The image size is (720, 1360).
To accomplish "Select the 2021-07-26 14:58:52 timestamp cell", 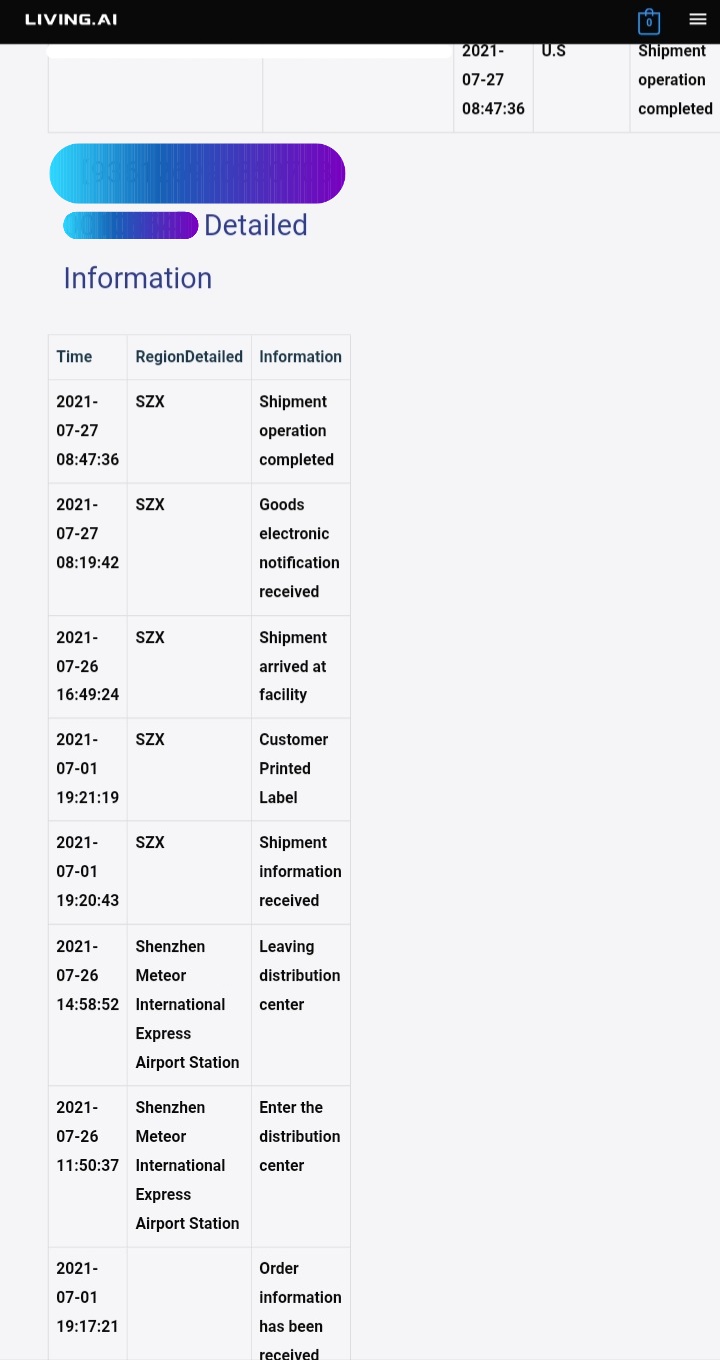I will tap(87, 975).
